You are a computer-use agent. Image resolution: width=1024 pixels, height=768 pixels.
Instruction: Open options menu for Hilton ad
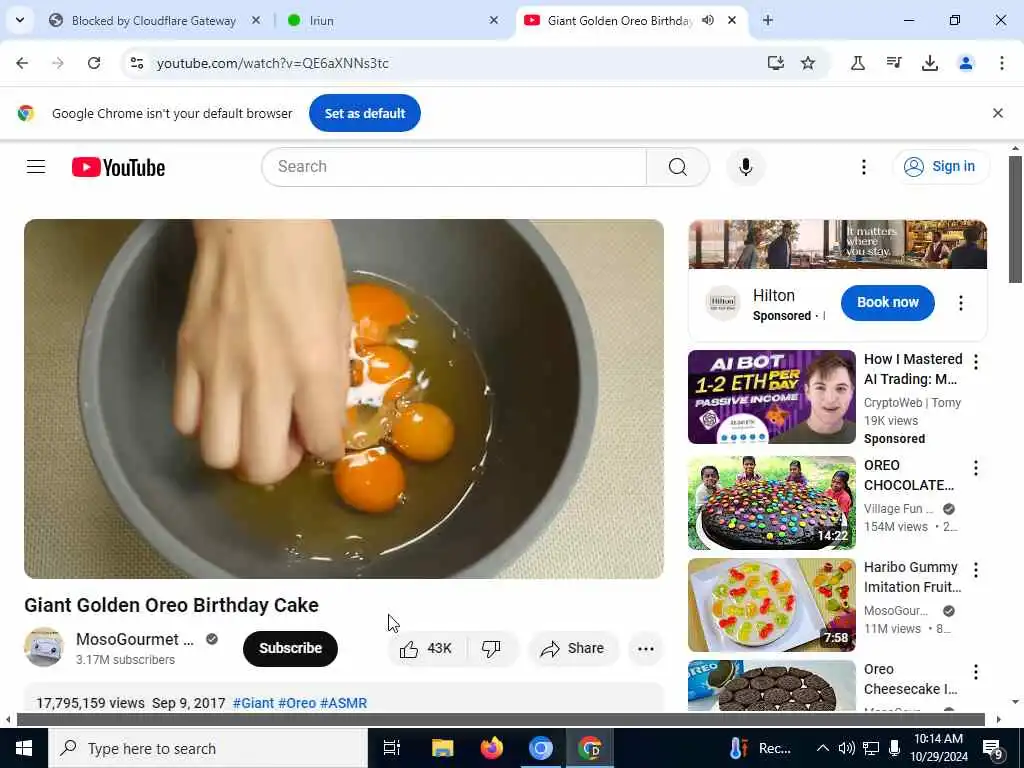coord(960,302)
